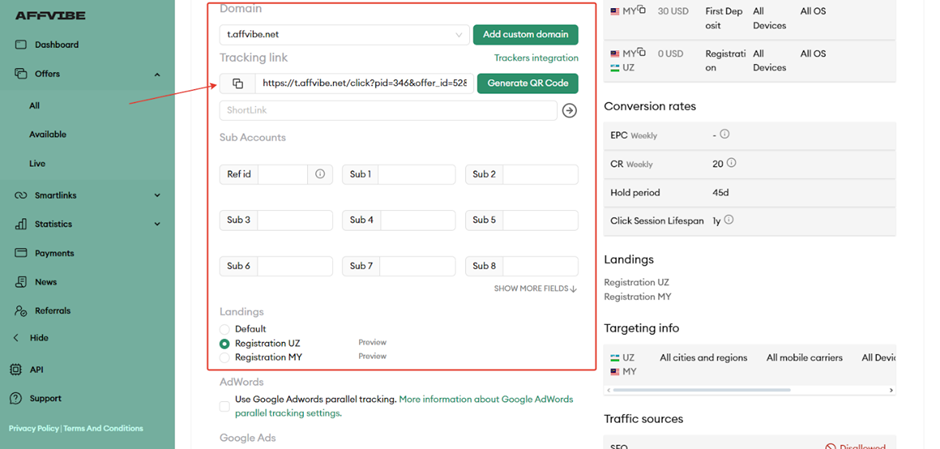The height and width of the screenshot is (449, 940).
Task: Click the Targeting info horizontal scrollbar
Action: coord(700,390)
